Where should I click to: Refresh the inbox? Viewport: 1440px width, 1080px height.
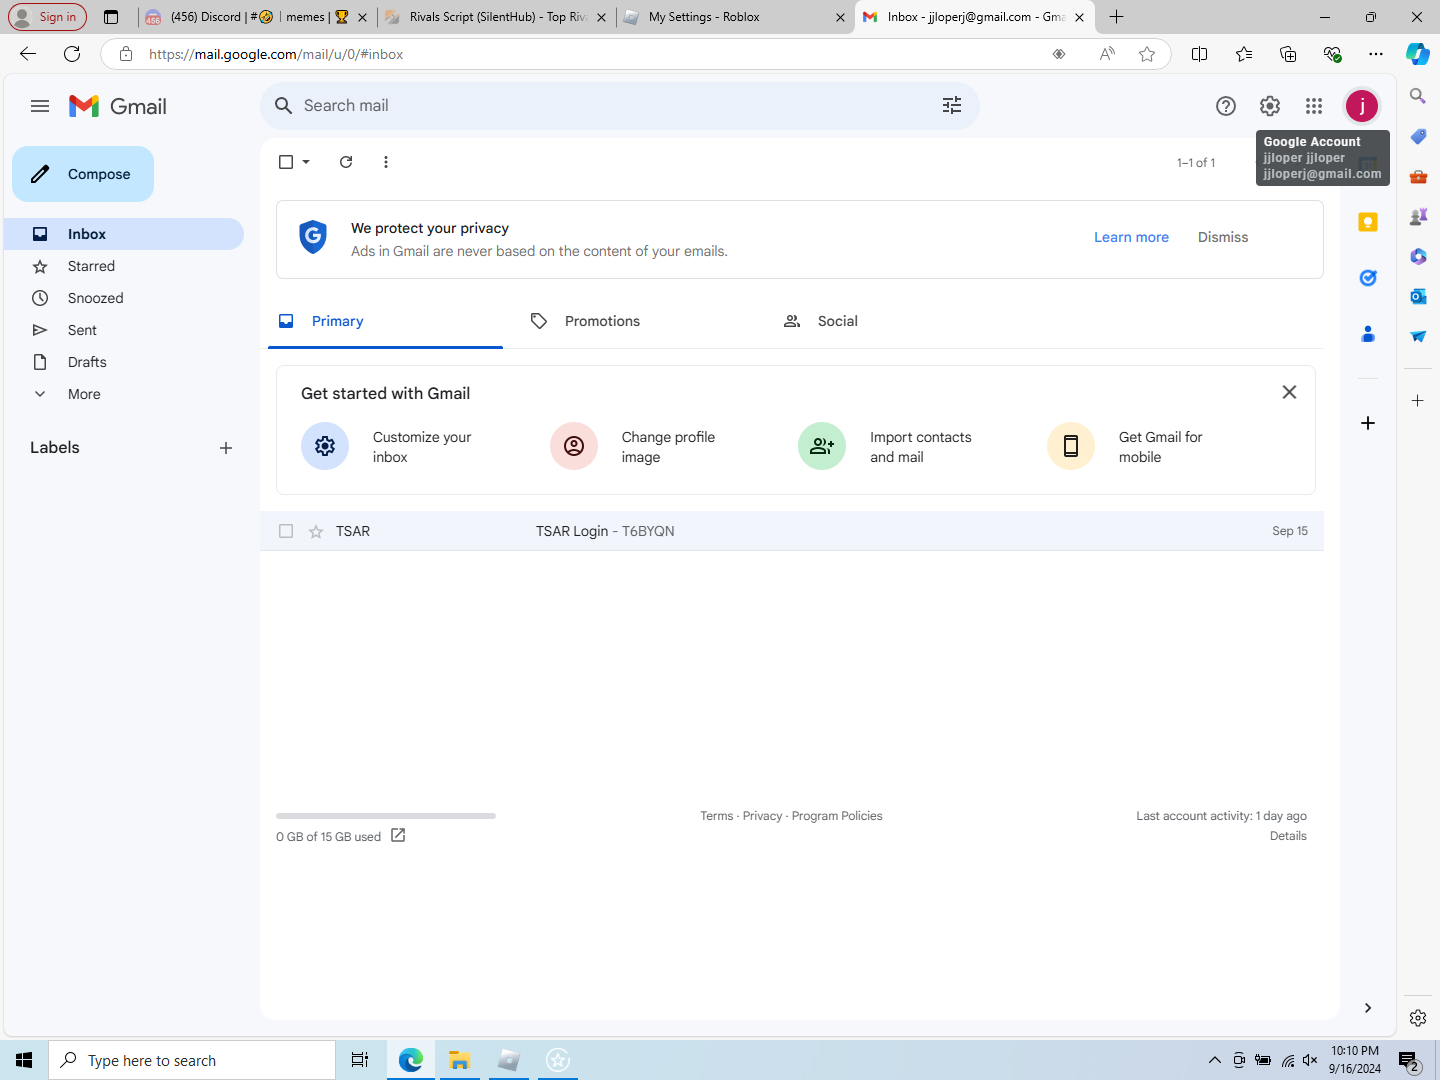coord(346,162)
